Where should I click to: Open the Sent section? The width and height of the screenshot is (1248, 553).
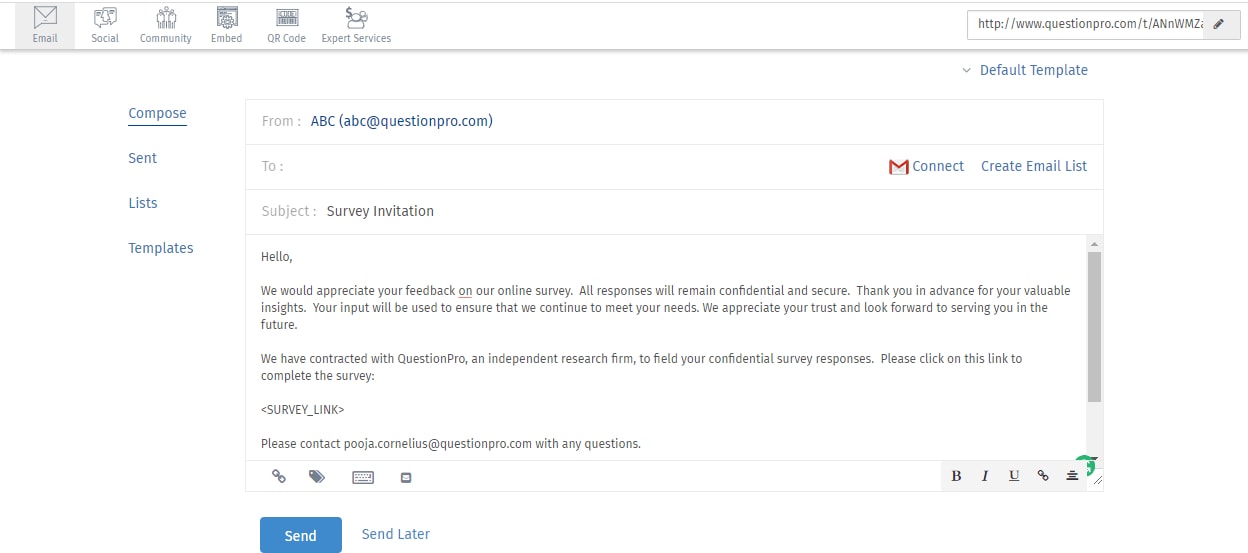click(x=143, y=158)
